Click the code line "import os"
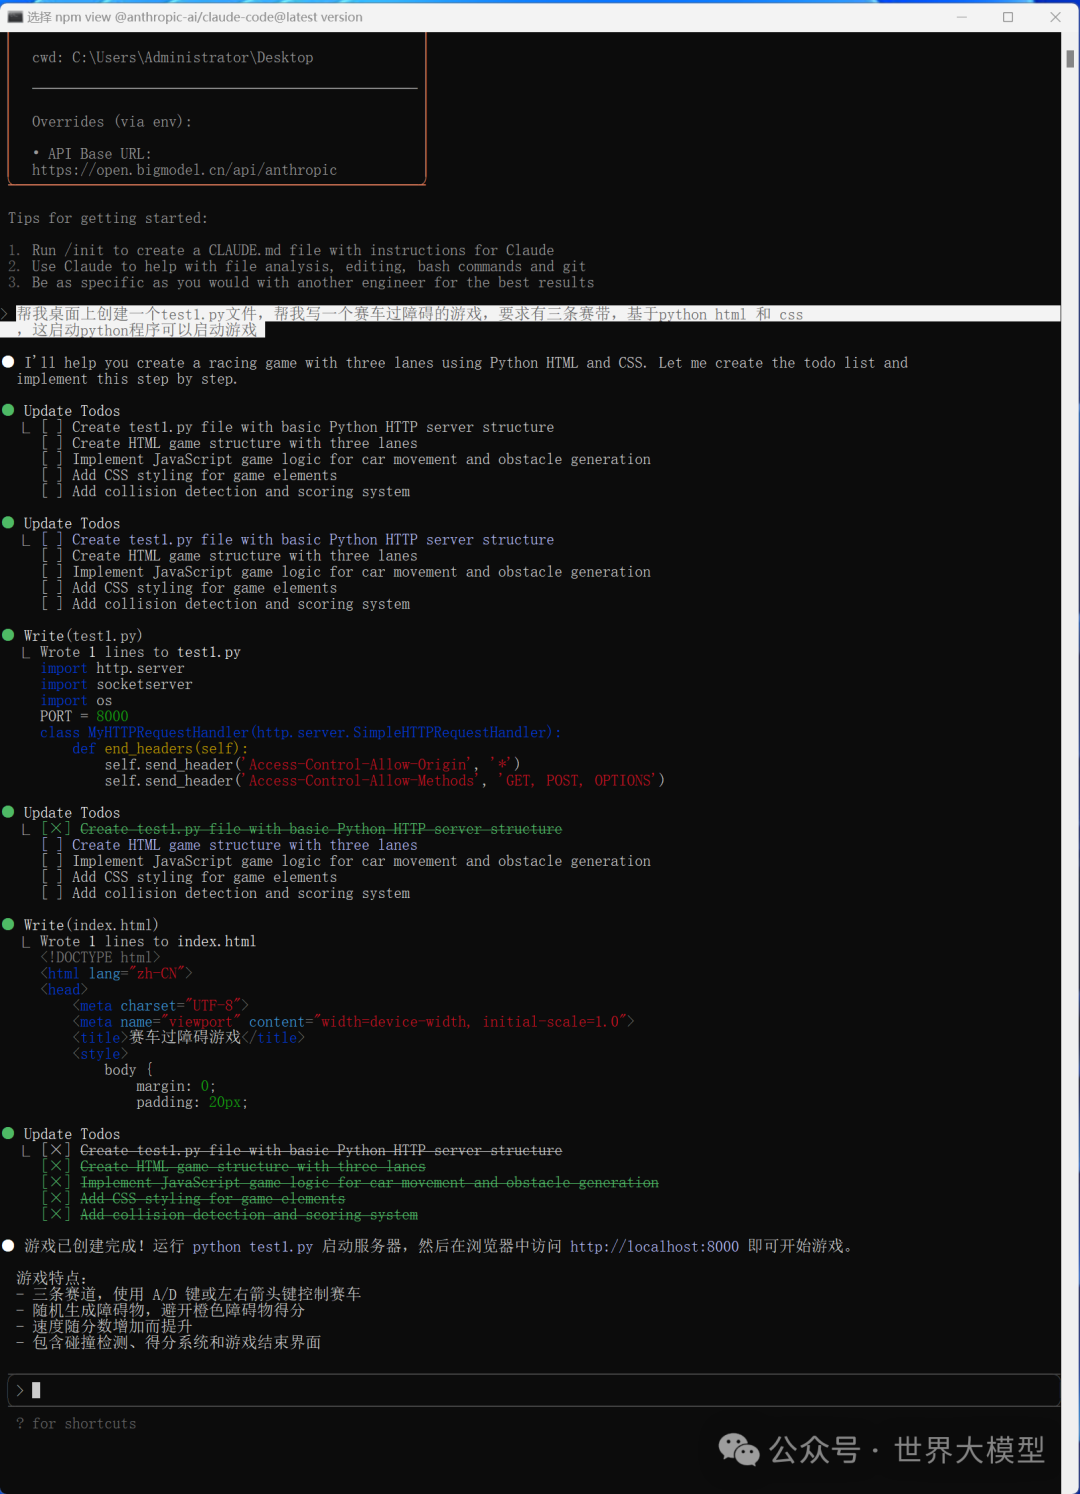Viewport: 1080px width, 1494px height. point(76,700)
